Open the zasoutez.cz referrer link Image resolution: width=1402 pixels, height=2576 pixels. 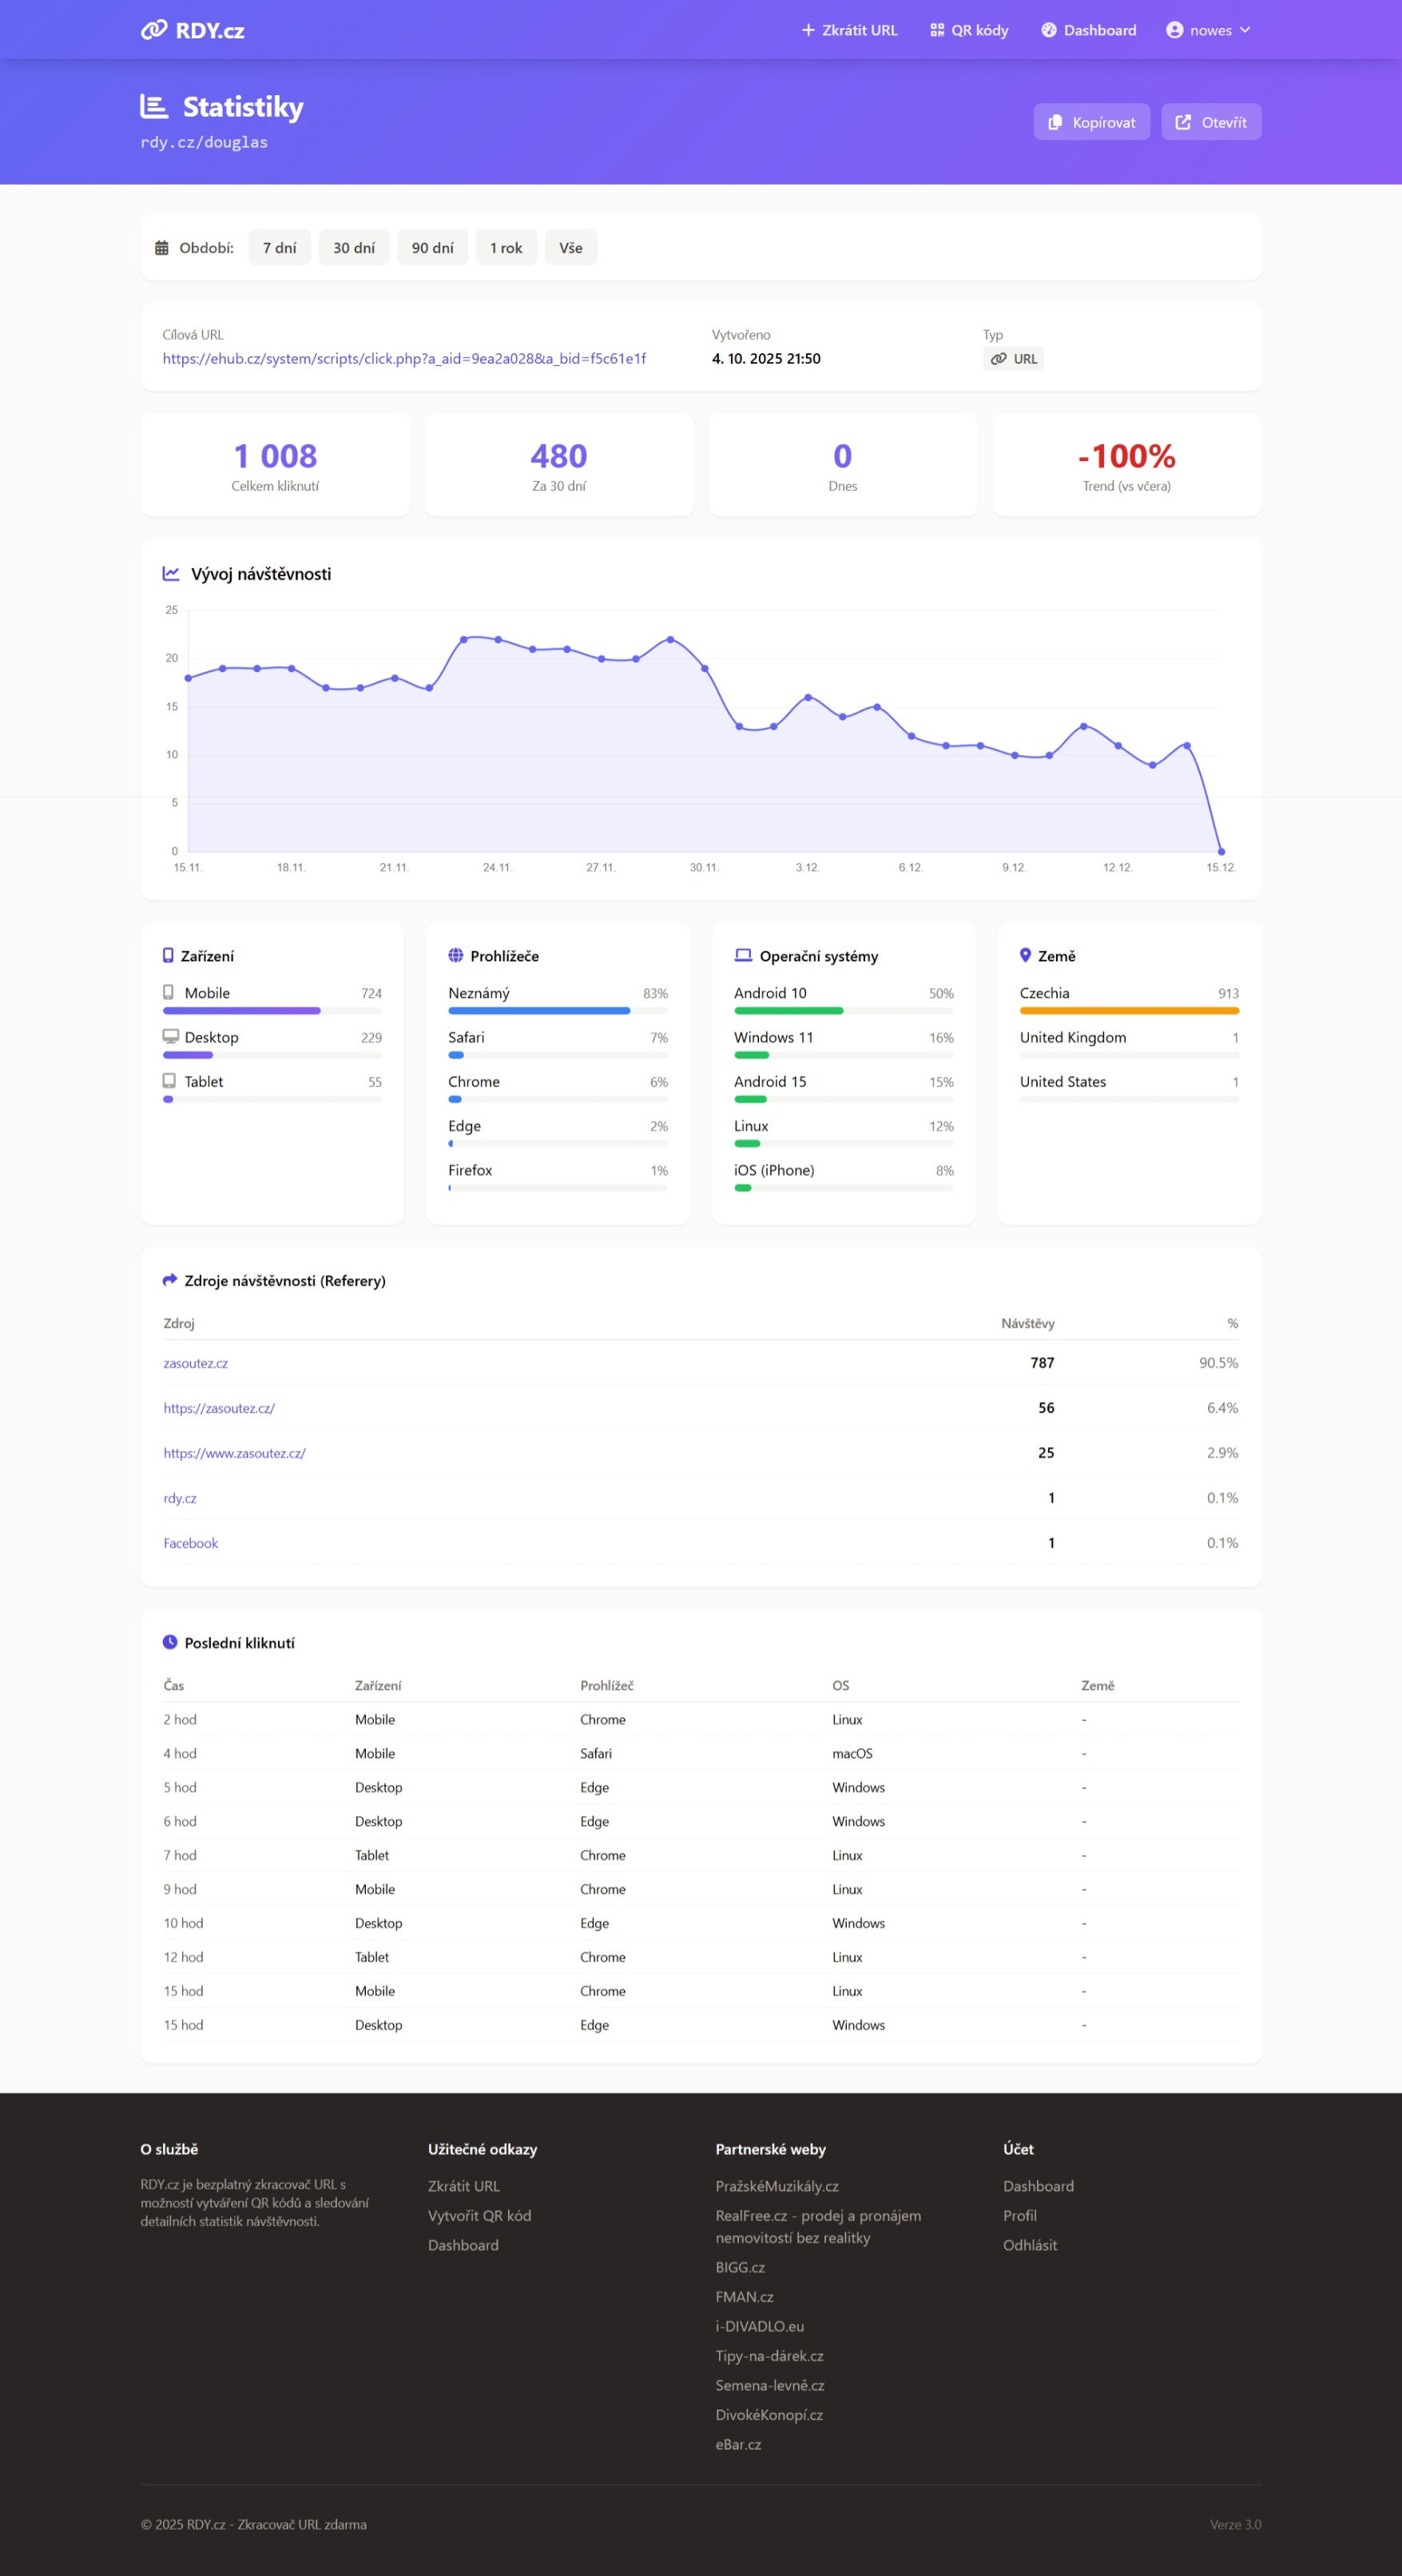click(x=196, y=1363)
